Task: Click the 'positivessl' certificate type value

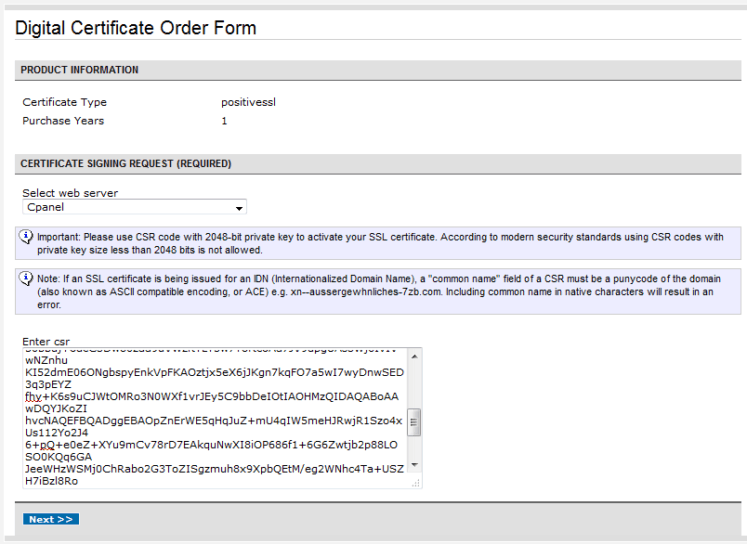Action: click(x=247, y=102)
